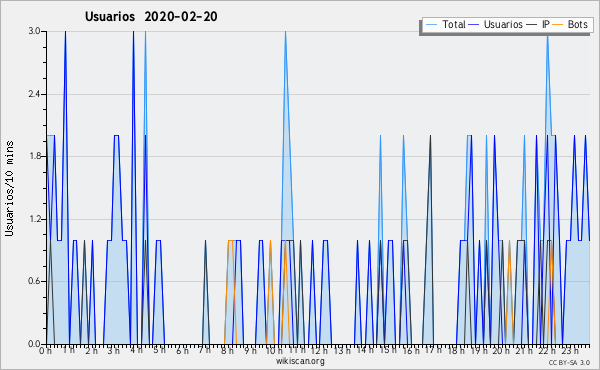Image resolution: width=600 pixels, height=370 pixels.
Task: Click the 'CC BY-SA 3.0' license text
Action: (x=569, y=362)
